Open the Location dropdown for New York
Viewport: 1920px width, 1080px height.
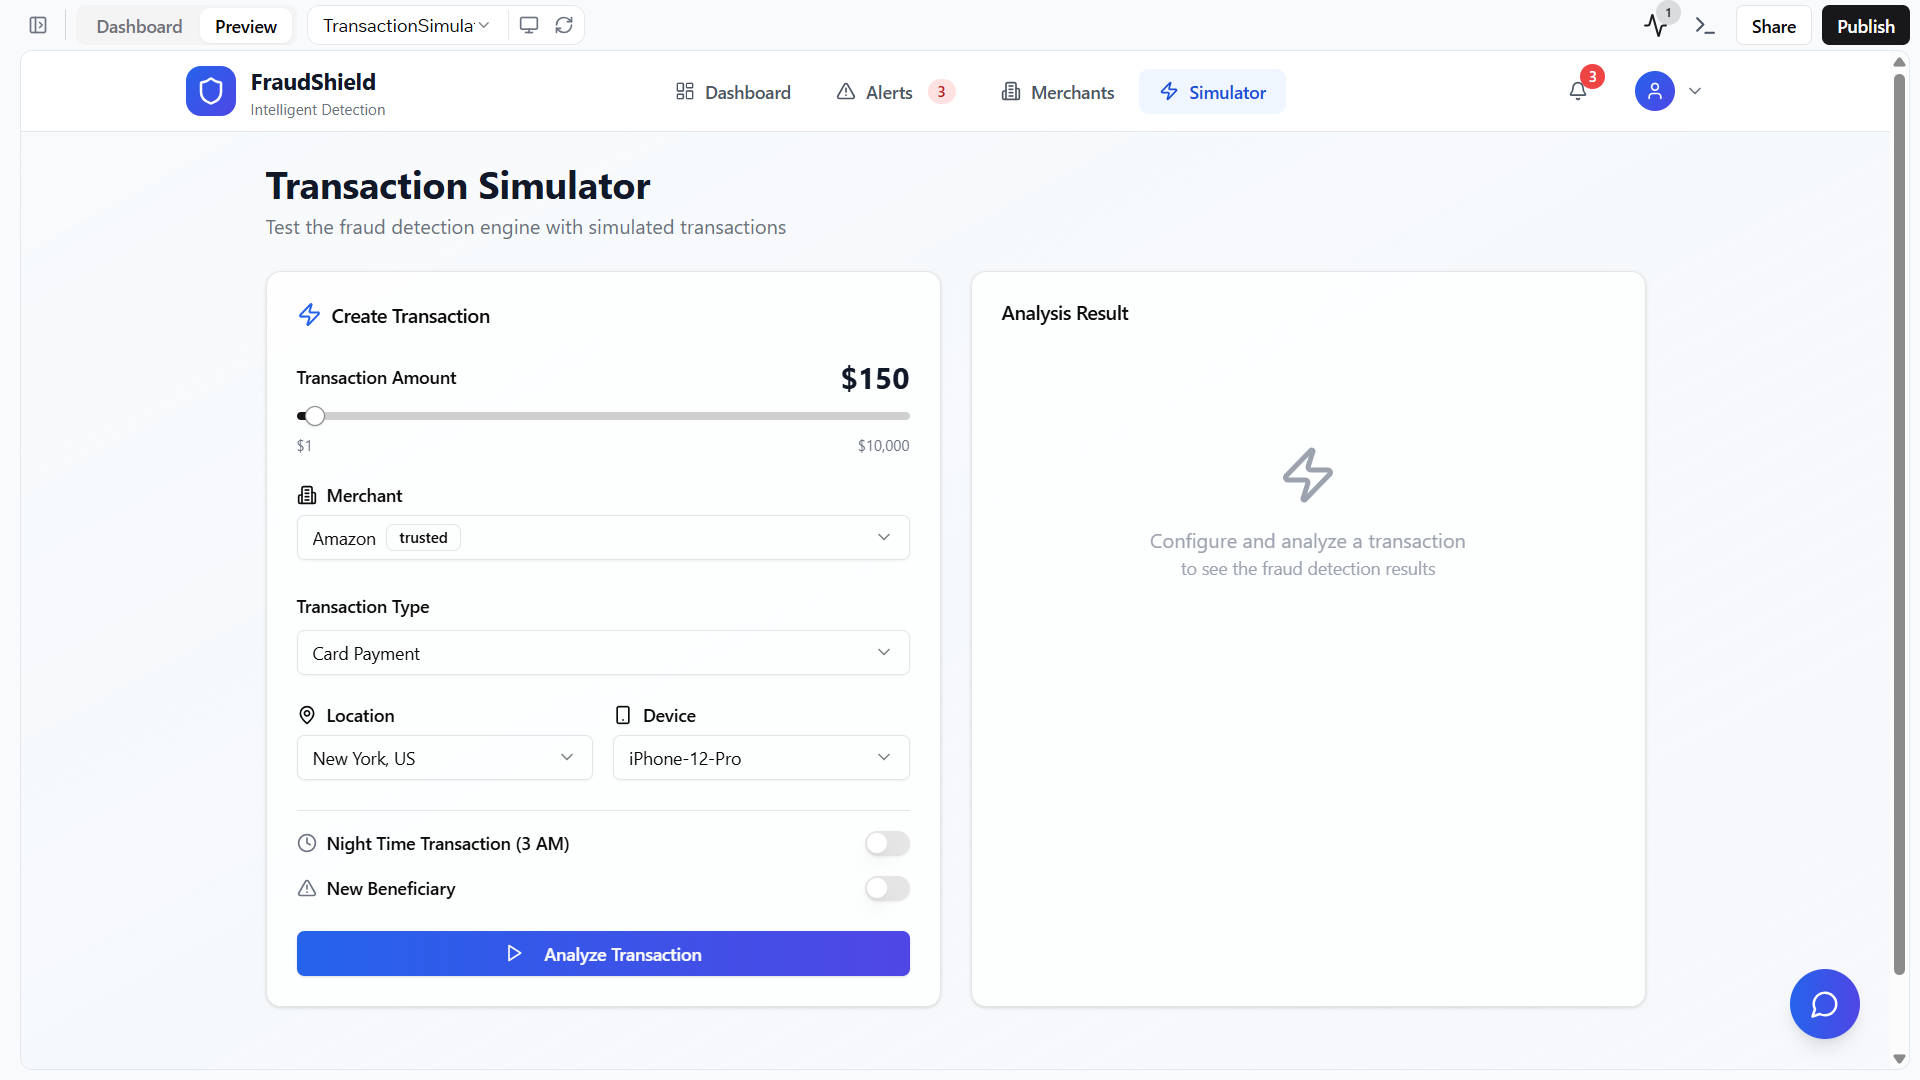(444, 757)
